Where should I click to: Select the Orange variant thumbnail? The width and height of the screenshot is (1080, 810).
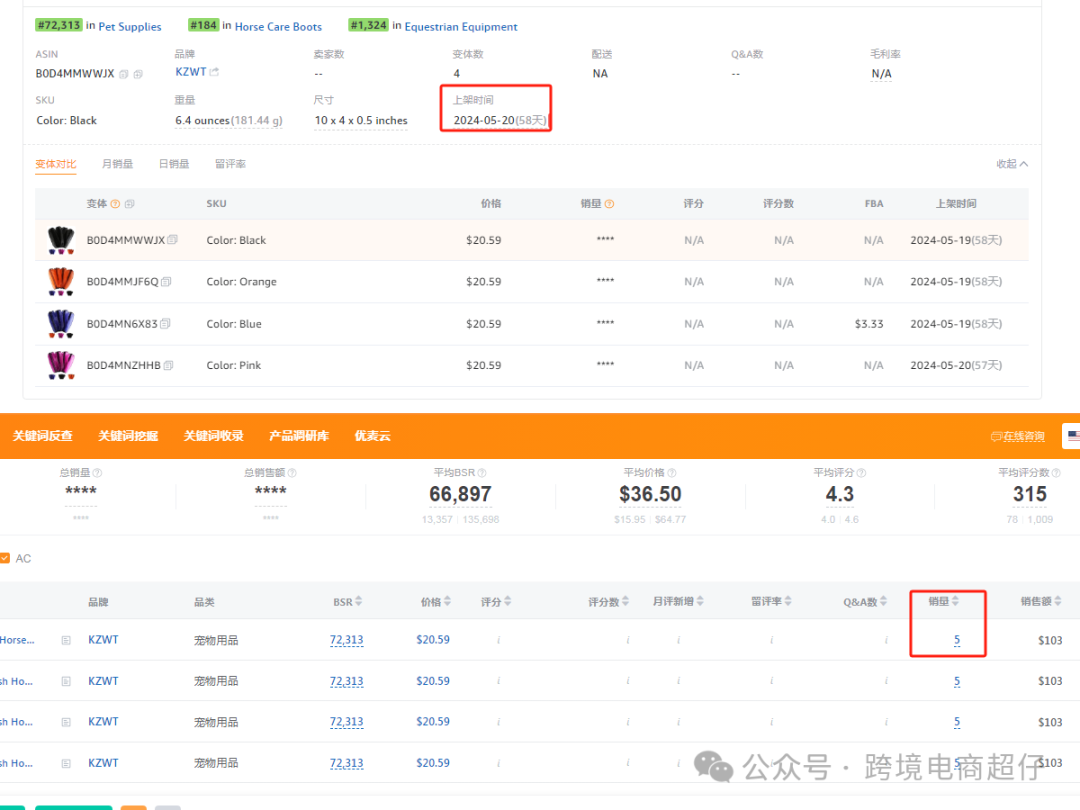61,282
